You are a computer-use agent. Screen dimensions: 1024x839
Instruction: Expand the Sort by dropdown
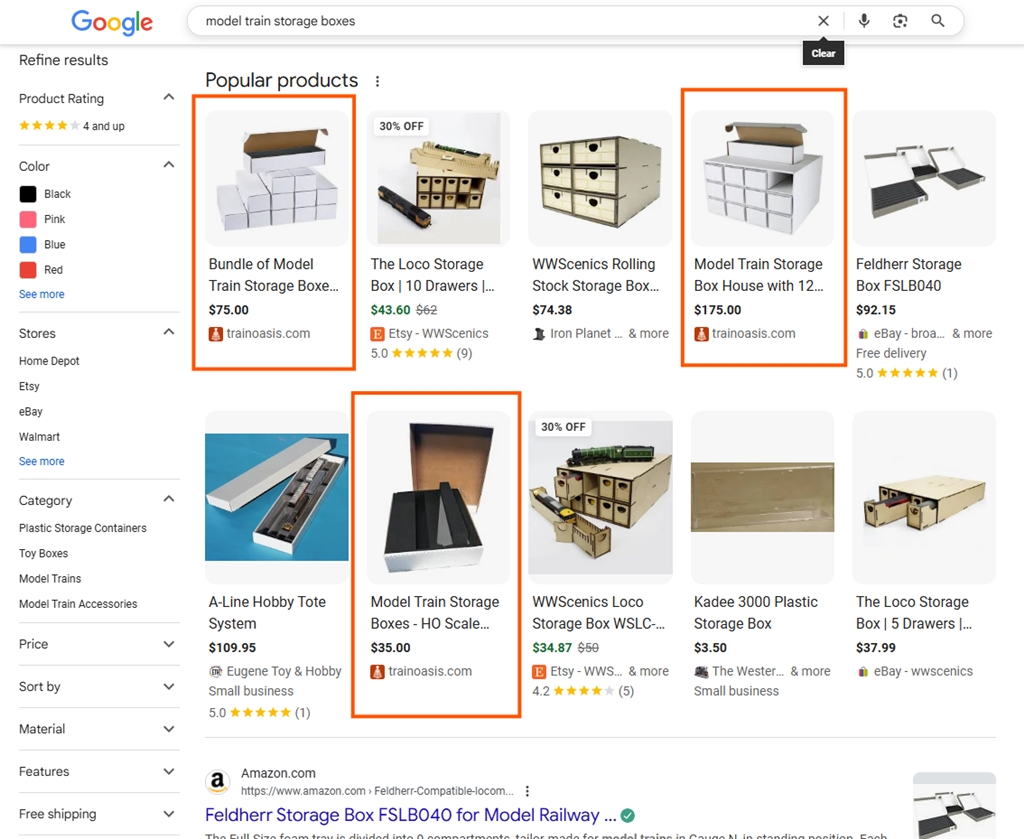[98, 687]
